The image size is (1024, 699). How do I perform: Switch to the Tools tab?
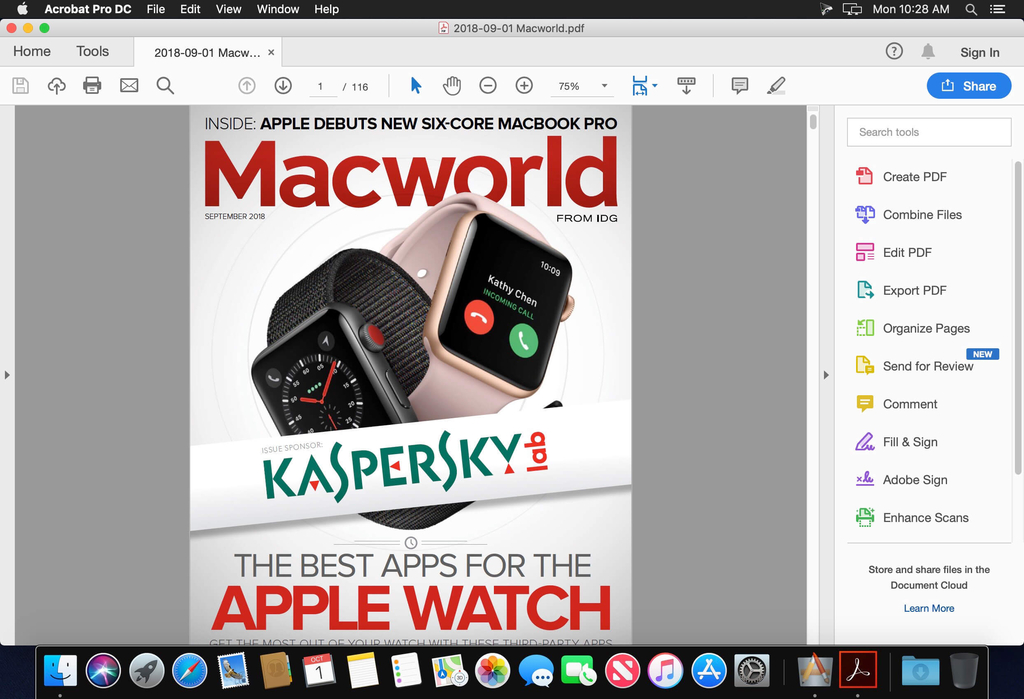point(92,51)
